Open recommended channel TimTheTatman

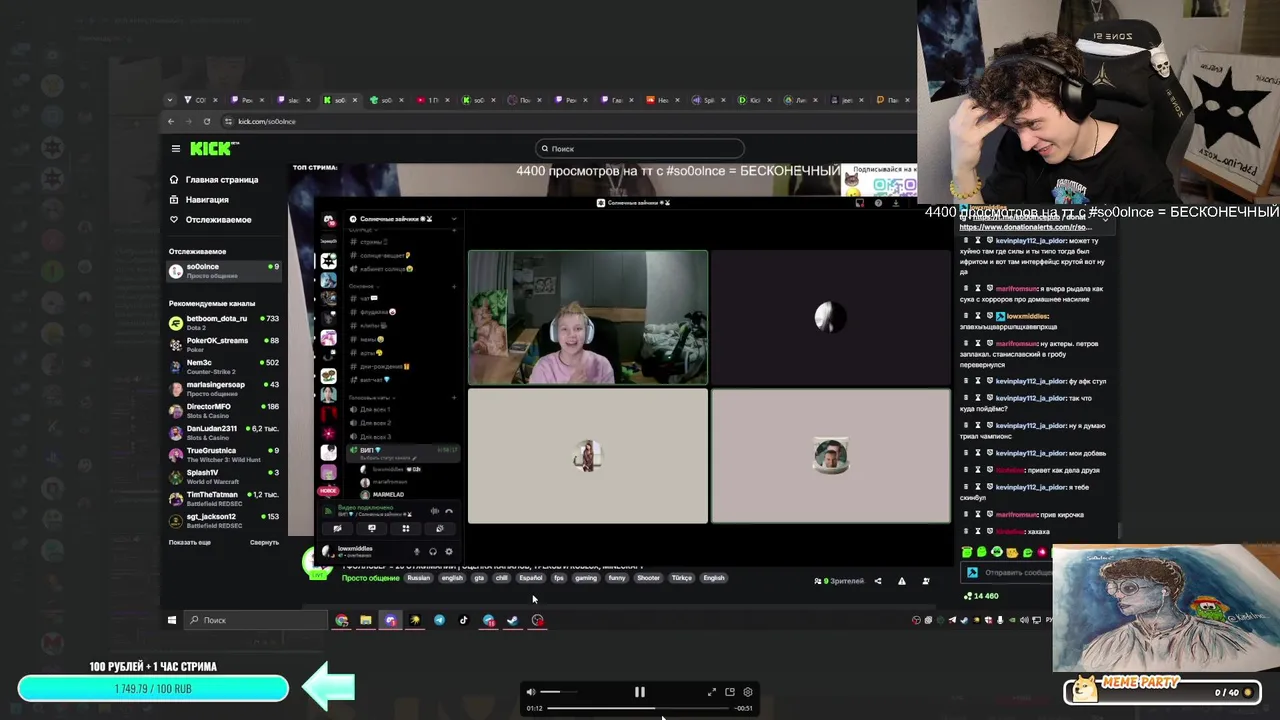[x=224, y=498]
